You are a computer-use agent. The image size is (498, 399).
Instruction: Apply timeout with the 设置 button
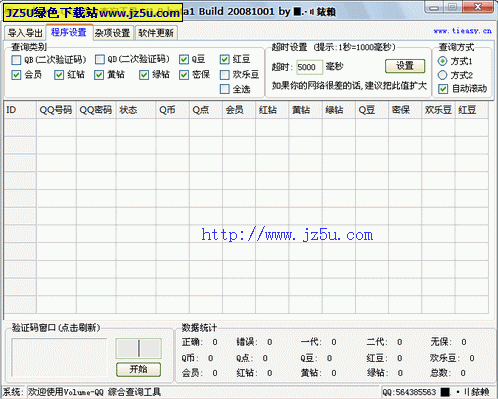405,66
